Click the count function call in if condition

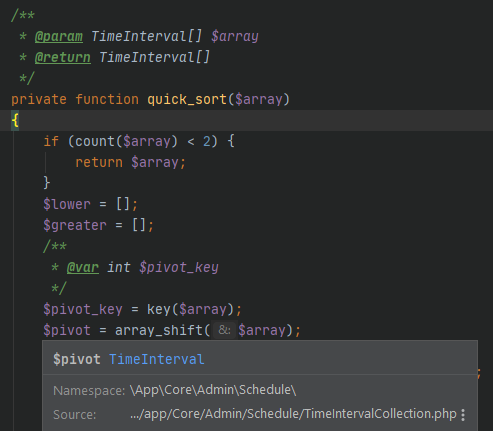(95, 141)
